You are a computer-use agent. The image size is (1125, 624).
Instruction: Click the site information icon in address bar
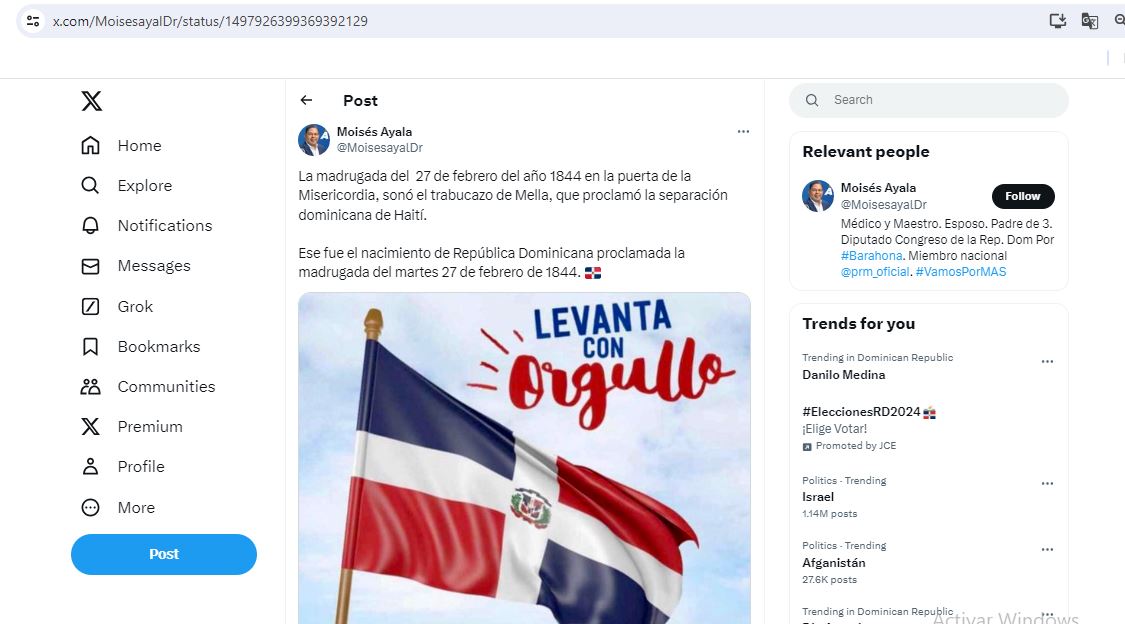[33, 21]
